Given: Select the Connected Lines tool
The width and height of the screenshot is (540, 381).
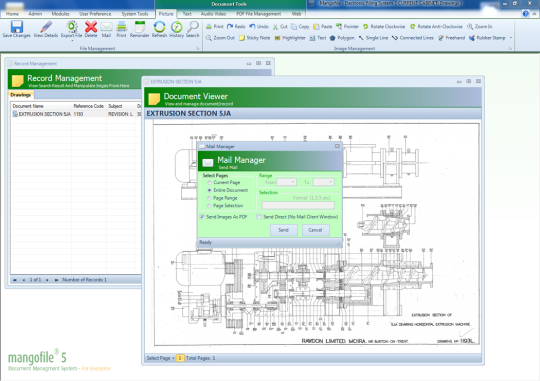Looking at the screenshot, I should [413, 38].
